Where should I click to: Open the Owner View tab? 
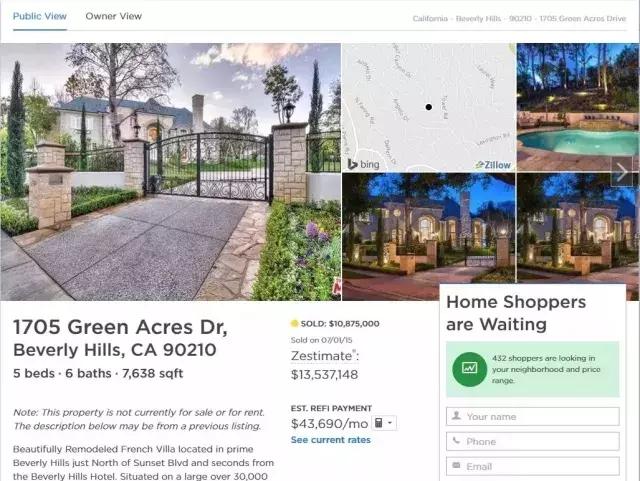coord(113,16)
